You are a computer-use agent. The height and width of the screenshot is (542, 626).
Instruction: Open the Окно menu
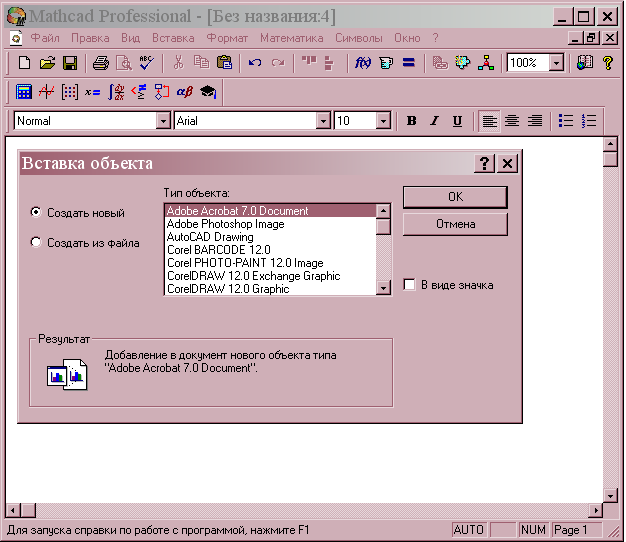point(407,38)
